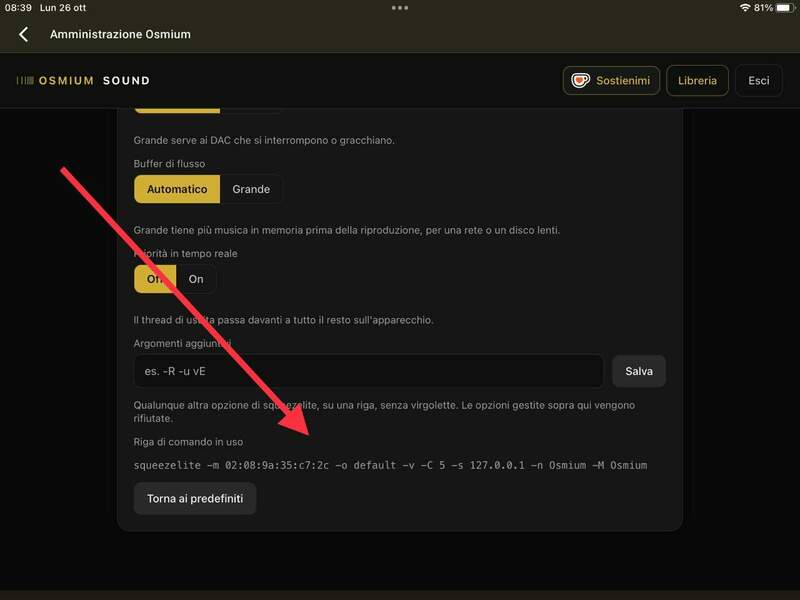The height and width of the screenshot is (600, 800).
Task: Tap the 81% battery percentage
Action: click(763, 8)
